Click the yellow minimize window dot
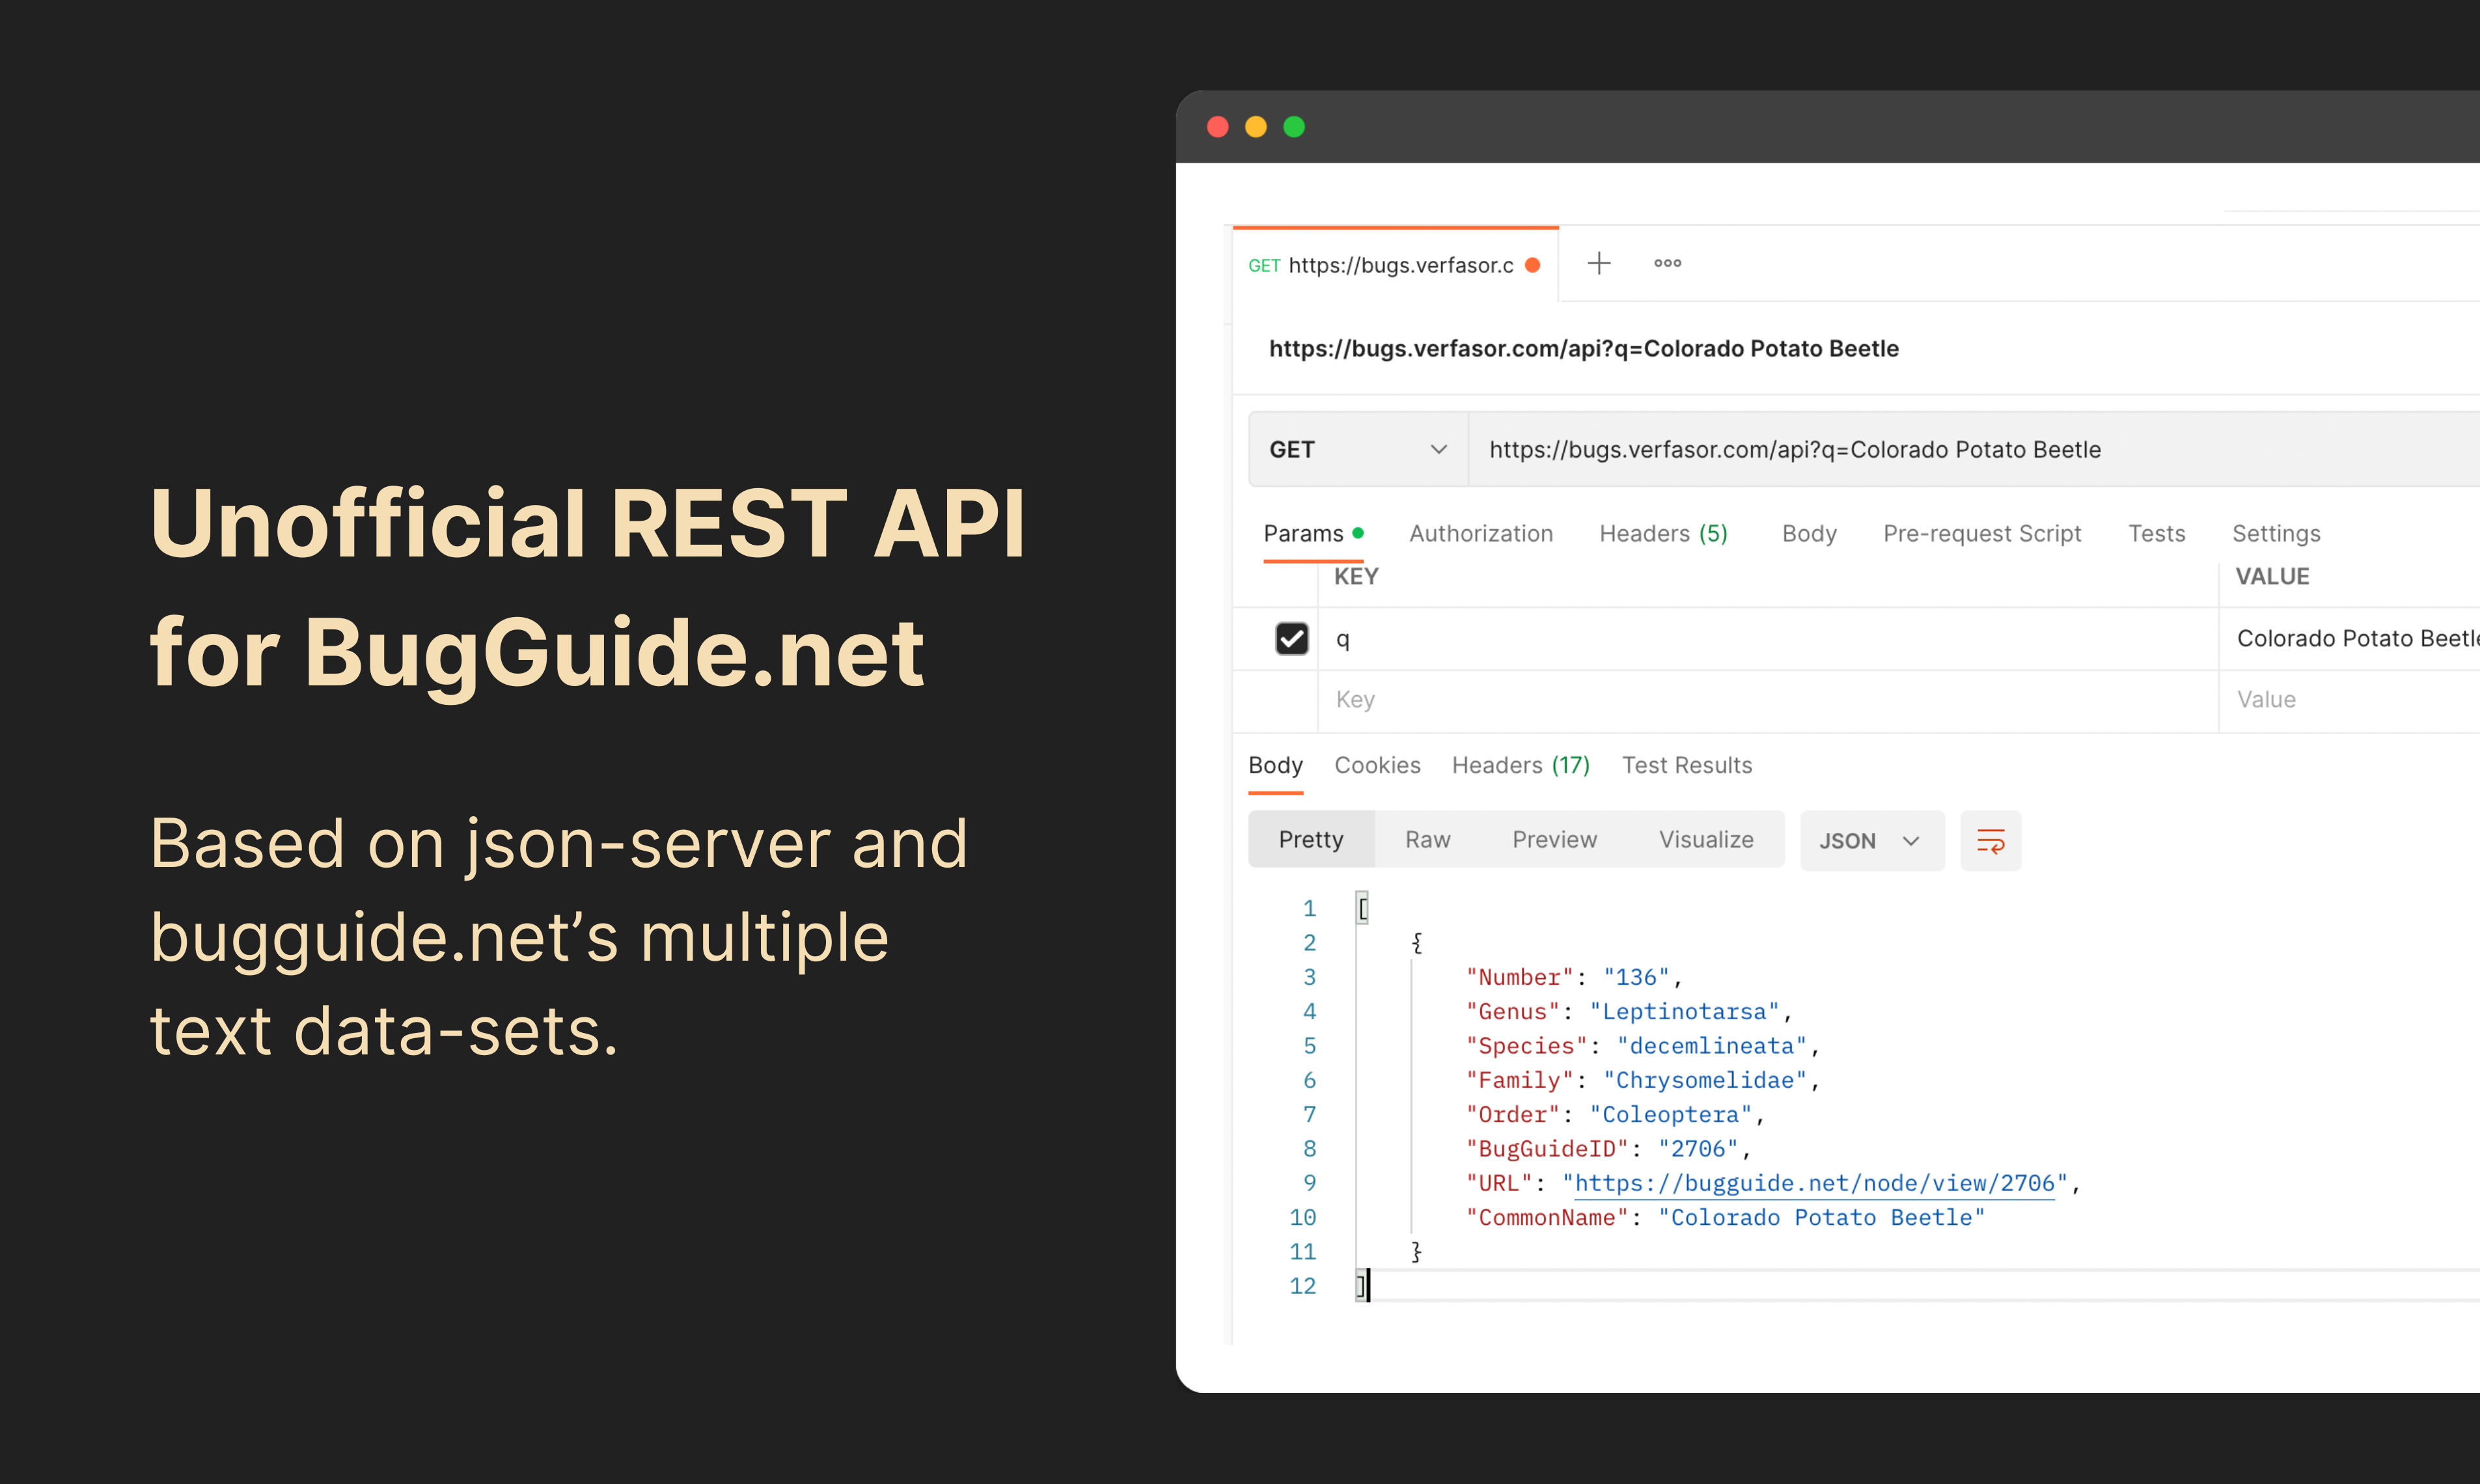Viewport: 2480px width, 1484px height. pyautogui.click(x=1255, y=127)
